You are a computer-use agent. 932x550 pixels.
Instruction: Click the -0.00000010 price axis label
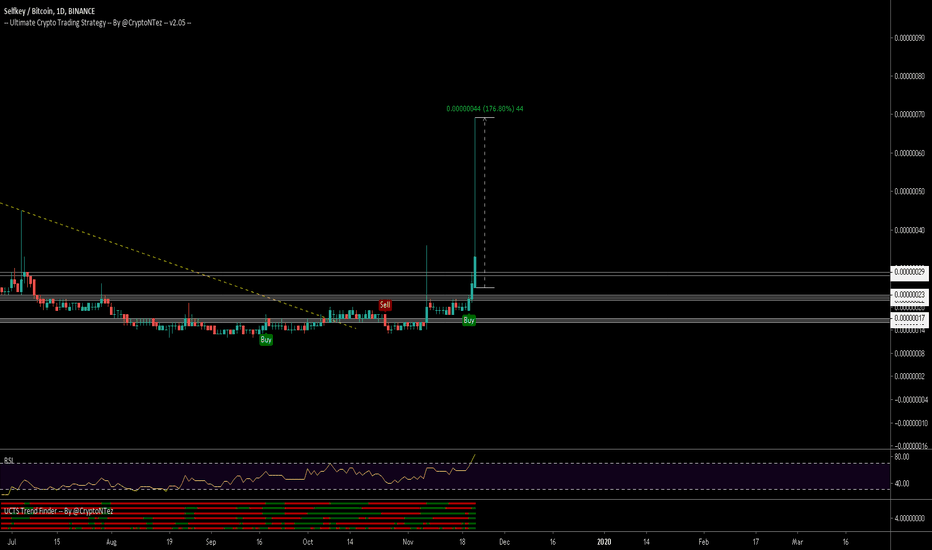(x=910, y=423)
